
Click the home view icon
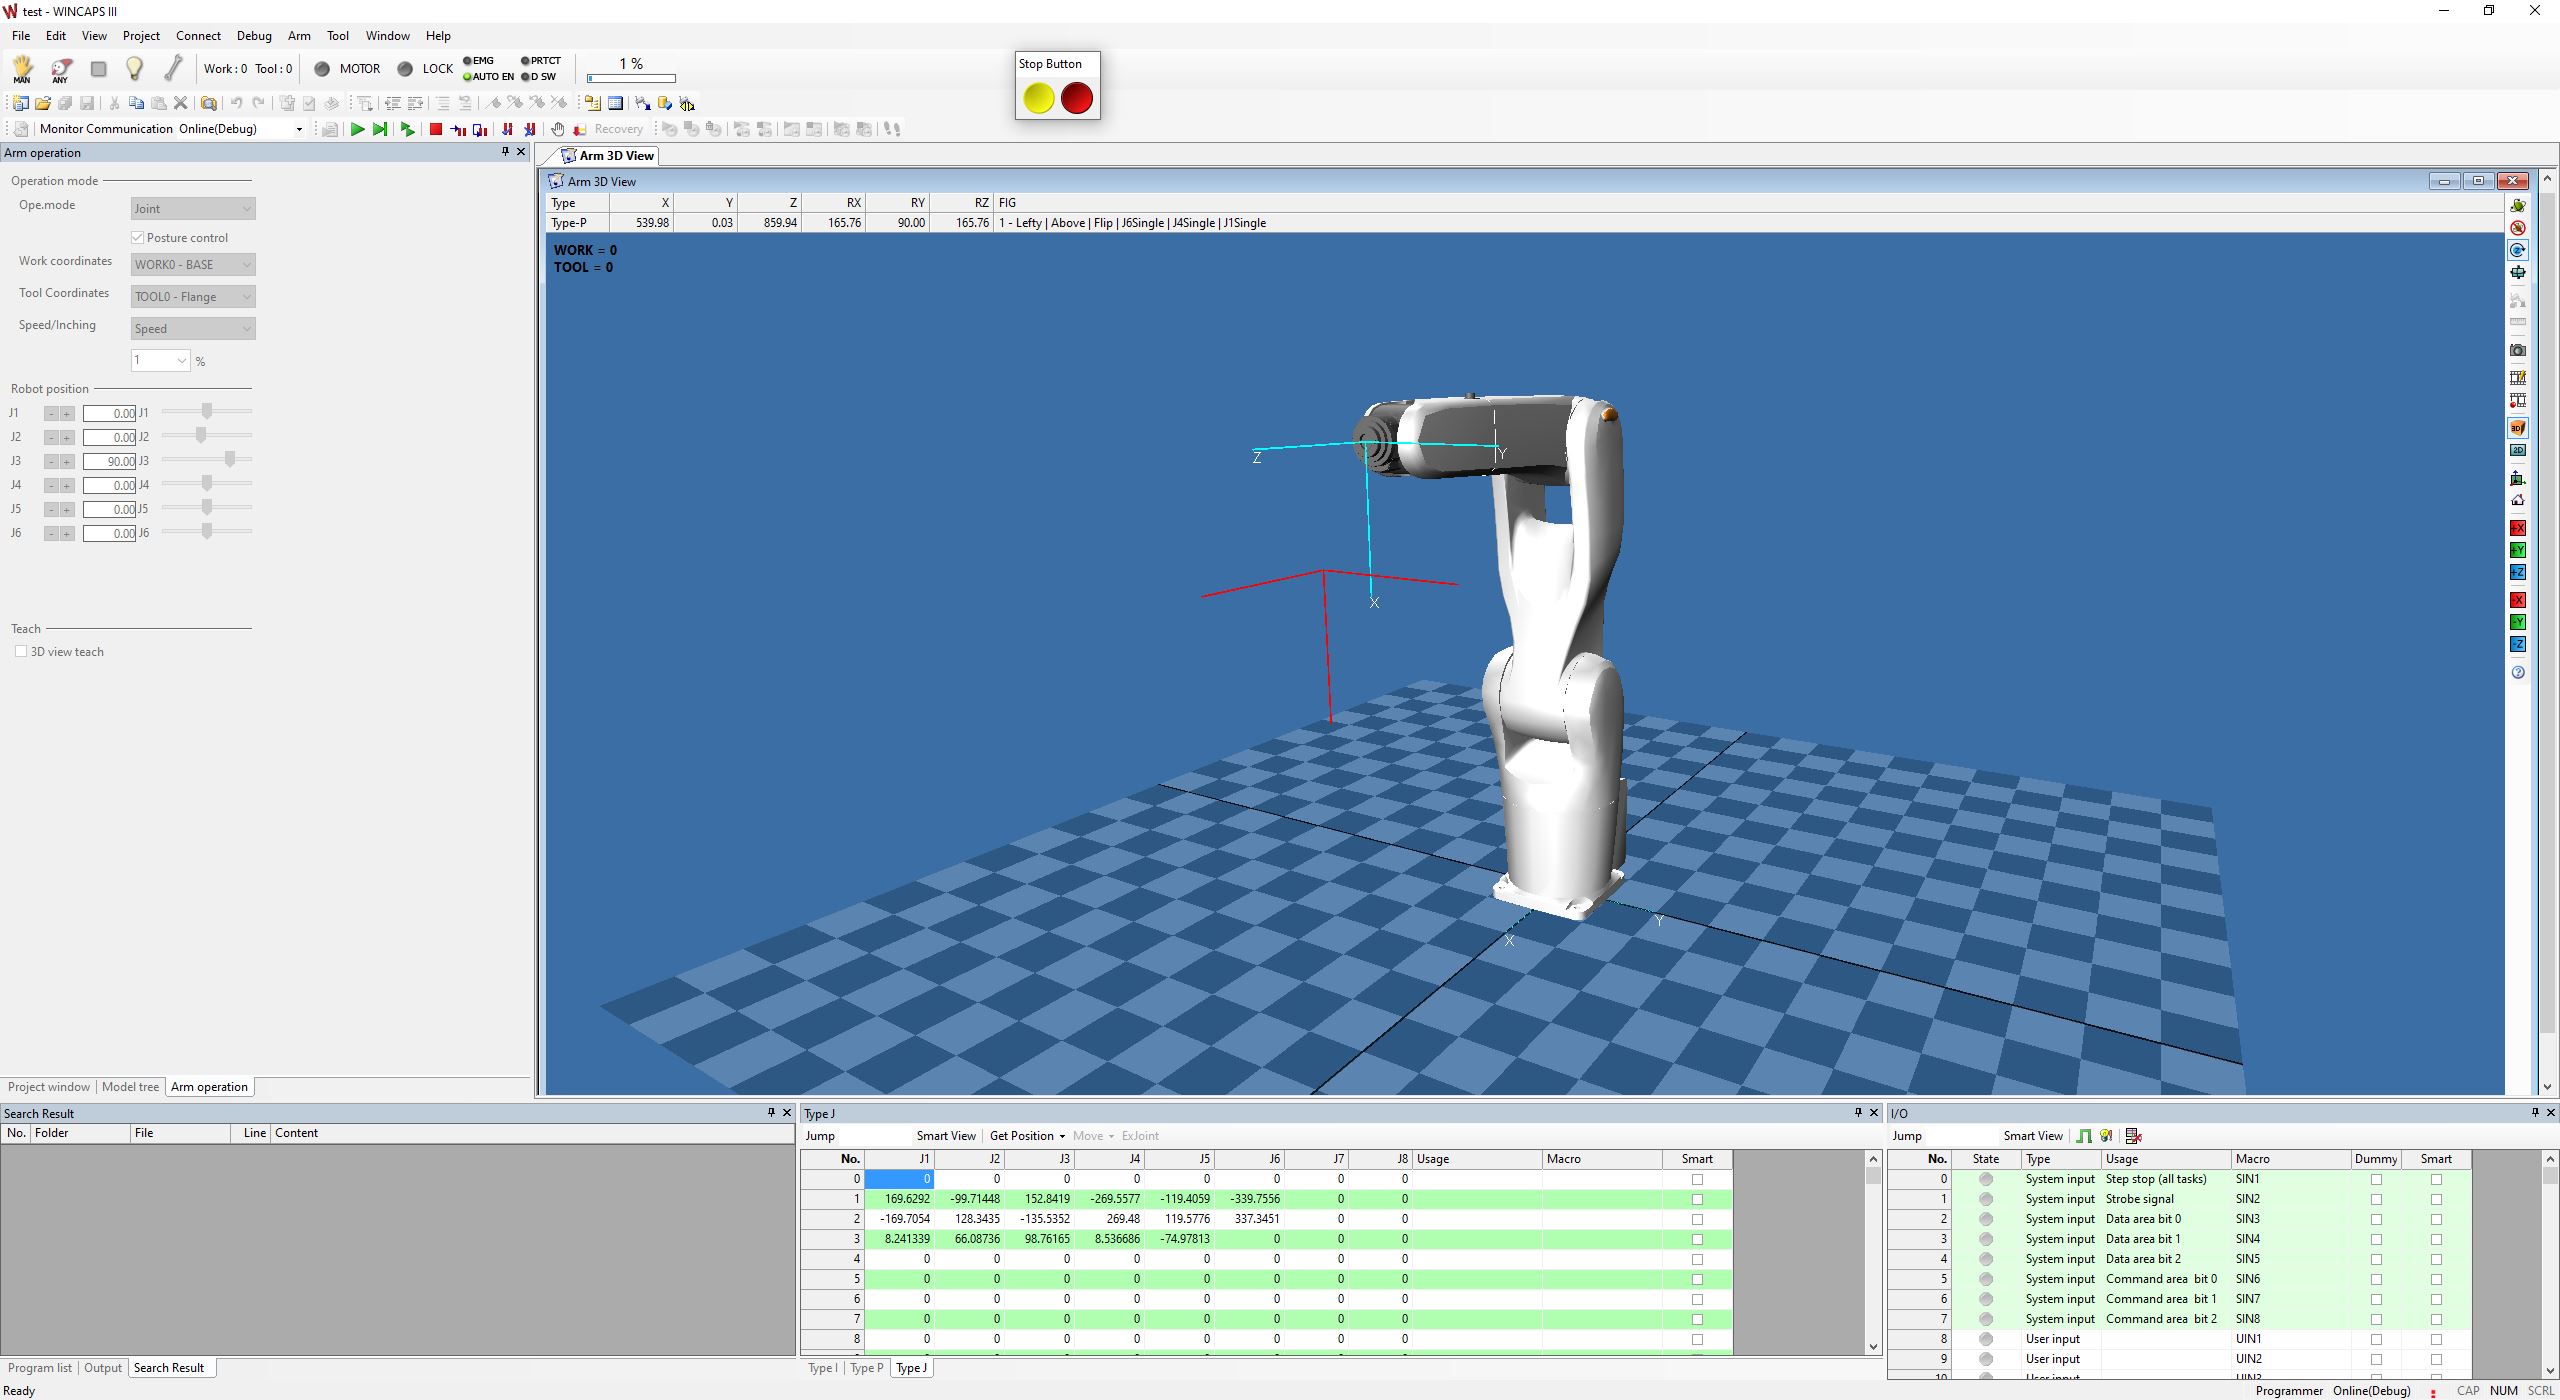click(2518, 501)
